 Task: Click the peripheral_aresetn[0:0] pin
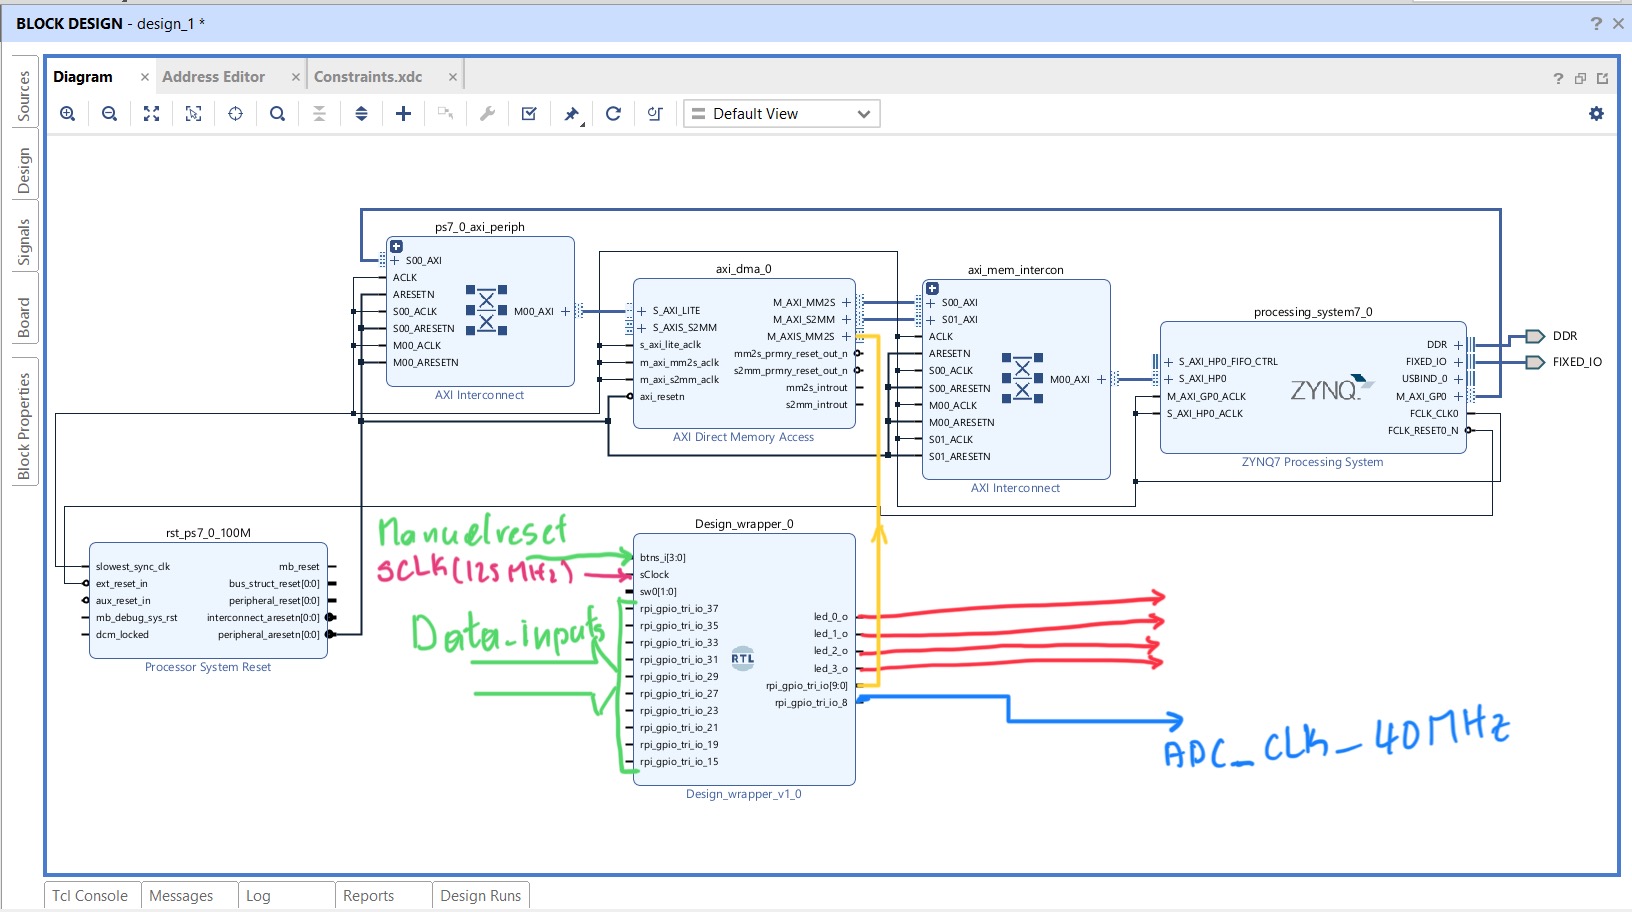(x=269, y=635)
